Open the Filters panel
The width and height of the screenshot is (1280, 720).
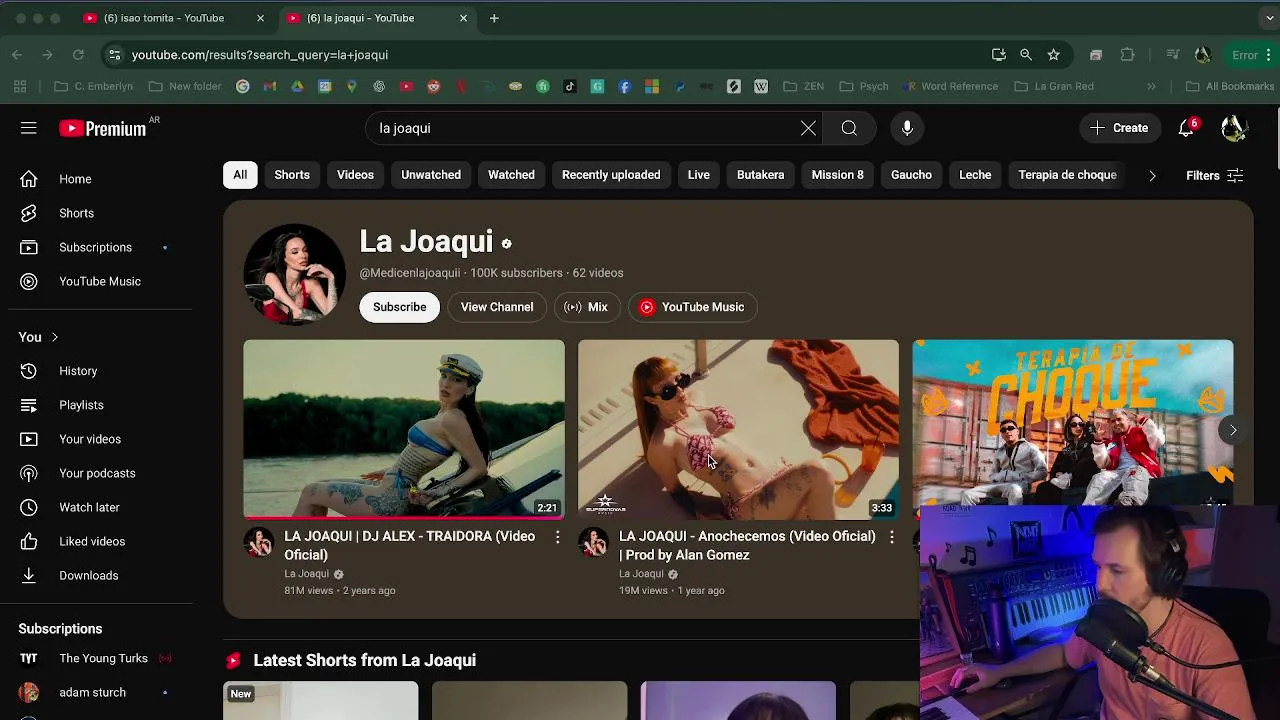coord(1214,176)
